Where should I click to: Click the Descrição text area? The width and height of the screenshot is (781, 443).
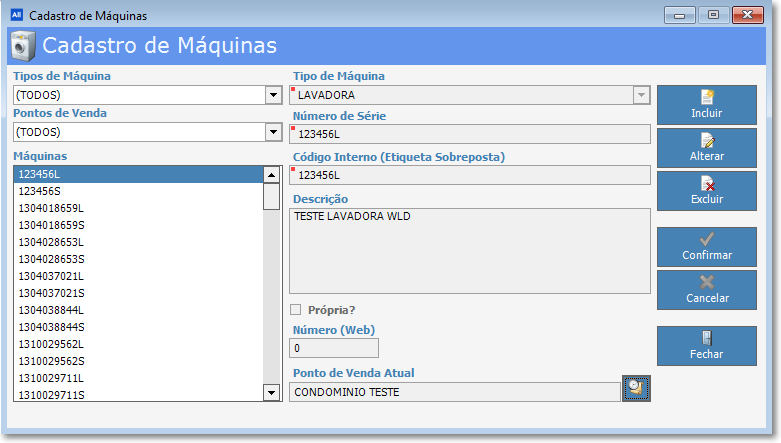[x=470, y=250]
